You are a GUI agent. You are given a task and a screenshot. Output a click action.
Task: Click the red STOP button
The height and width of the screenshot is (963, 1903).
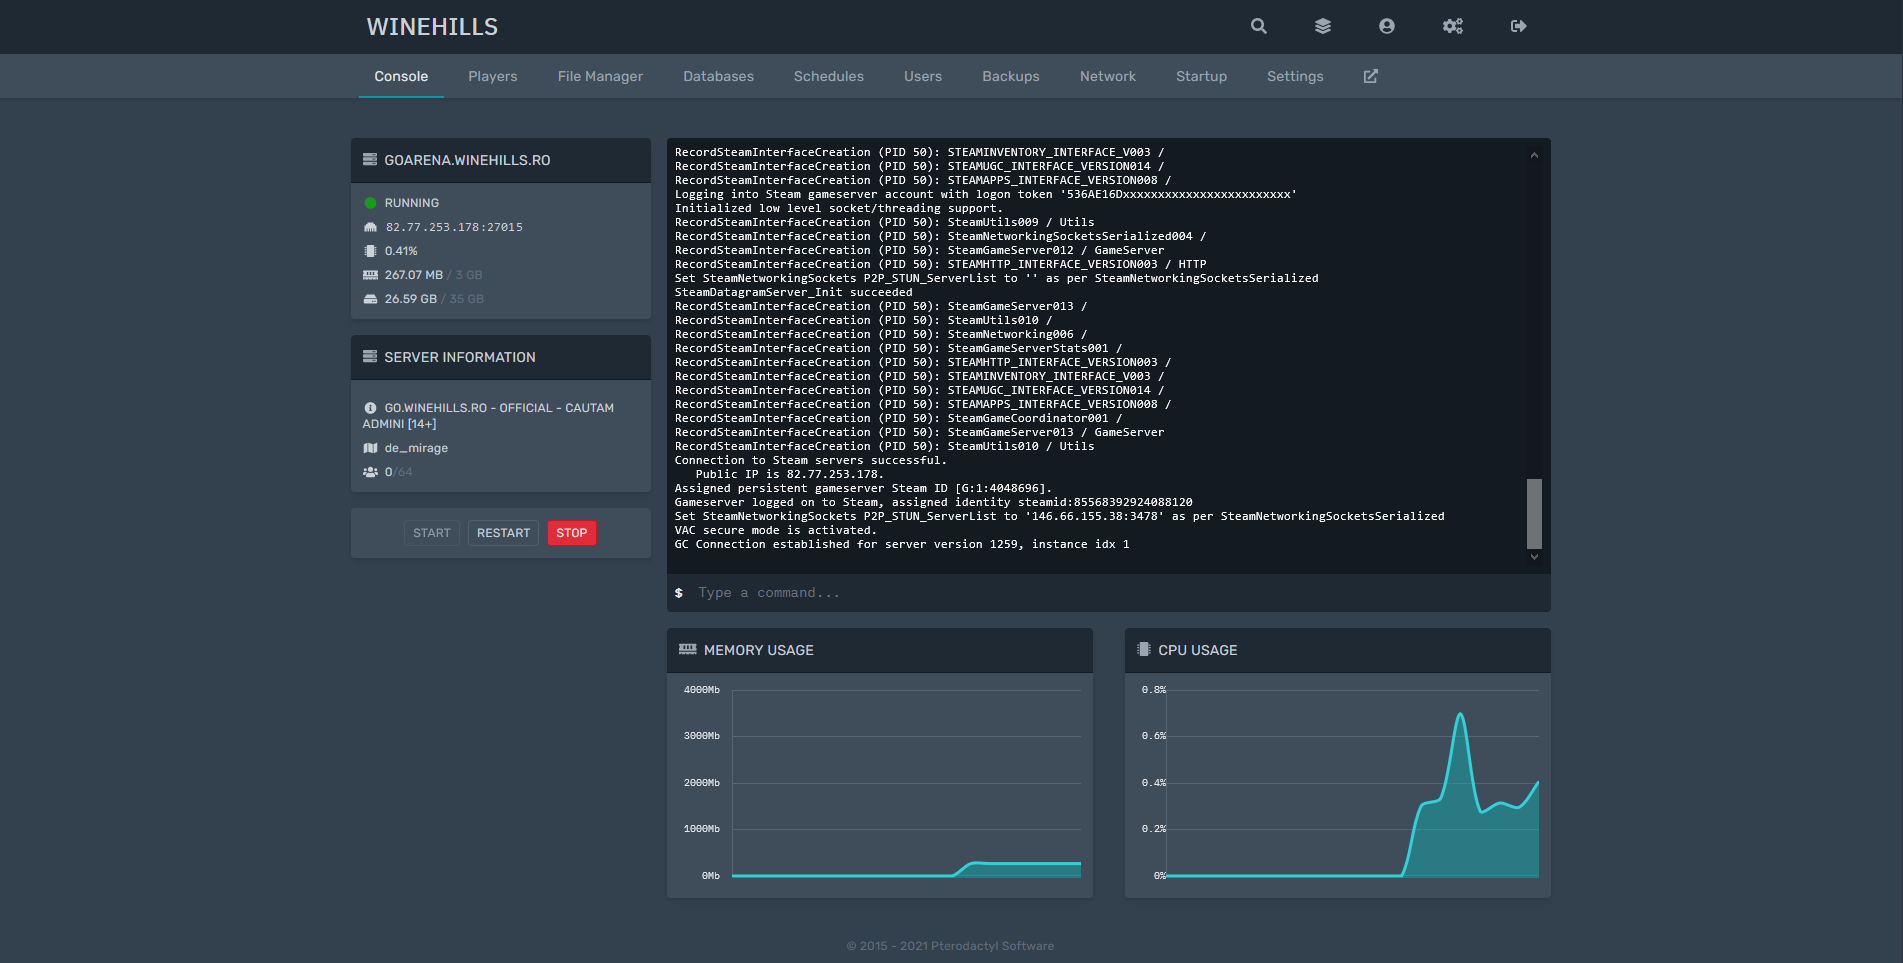tap(571, 533)
